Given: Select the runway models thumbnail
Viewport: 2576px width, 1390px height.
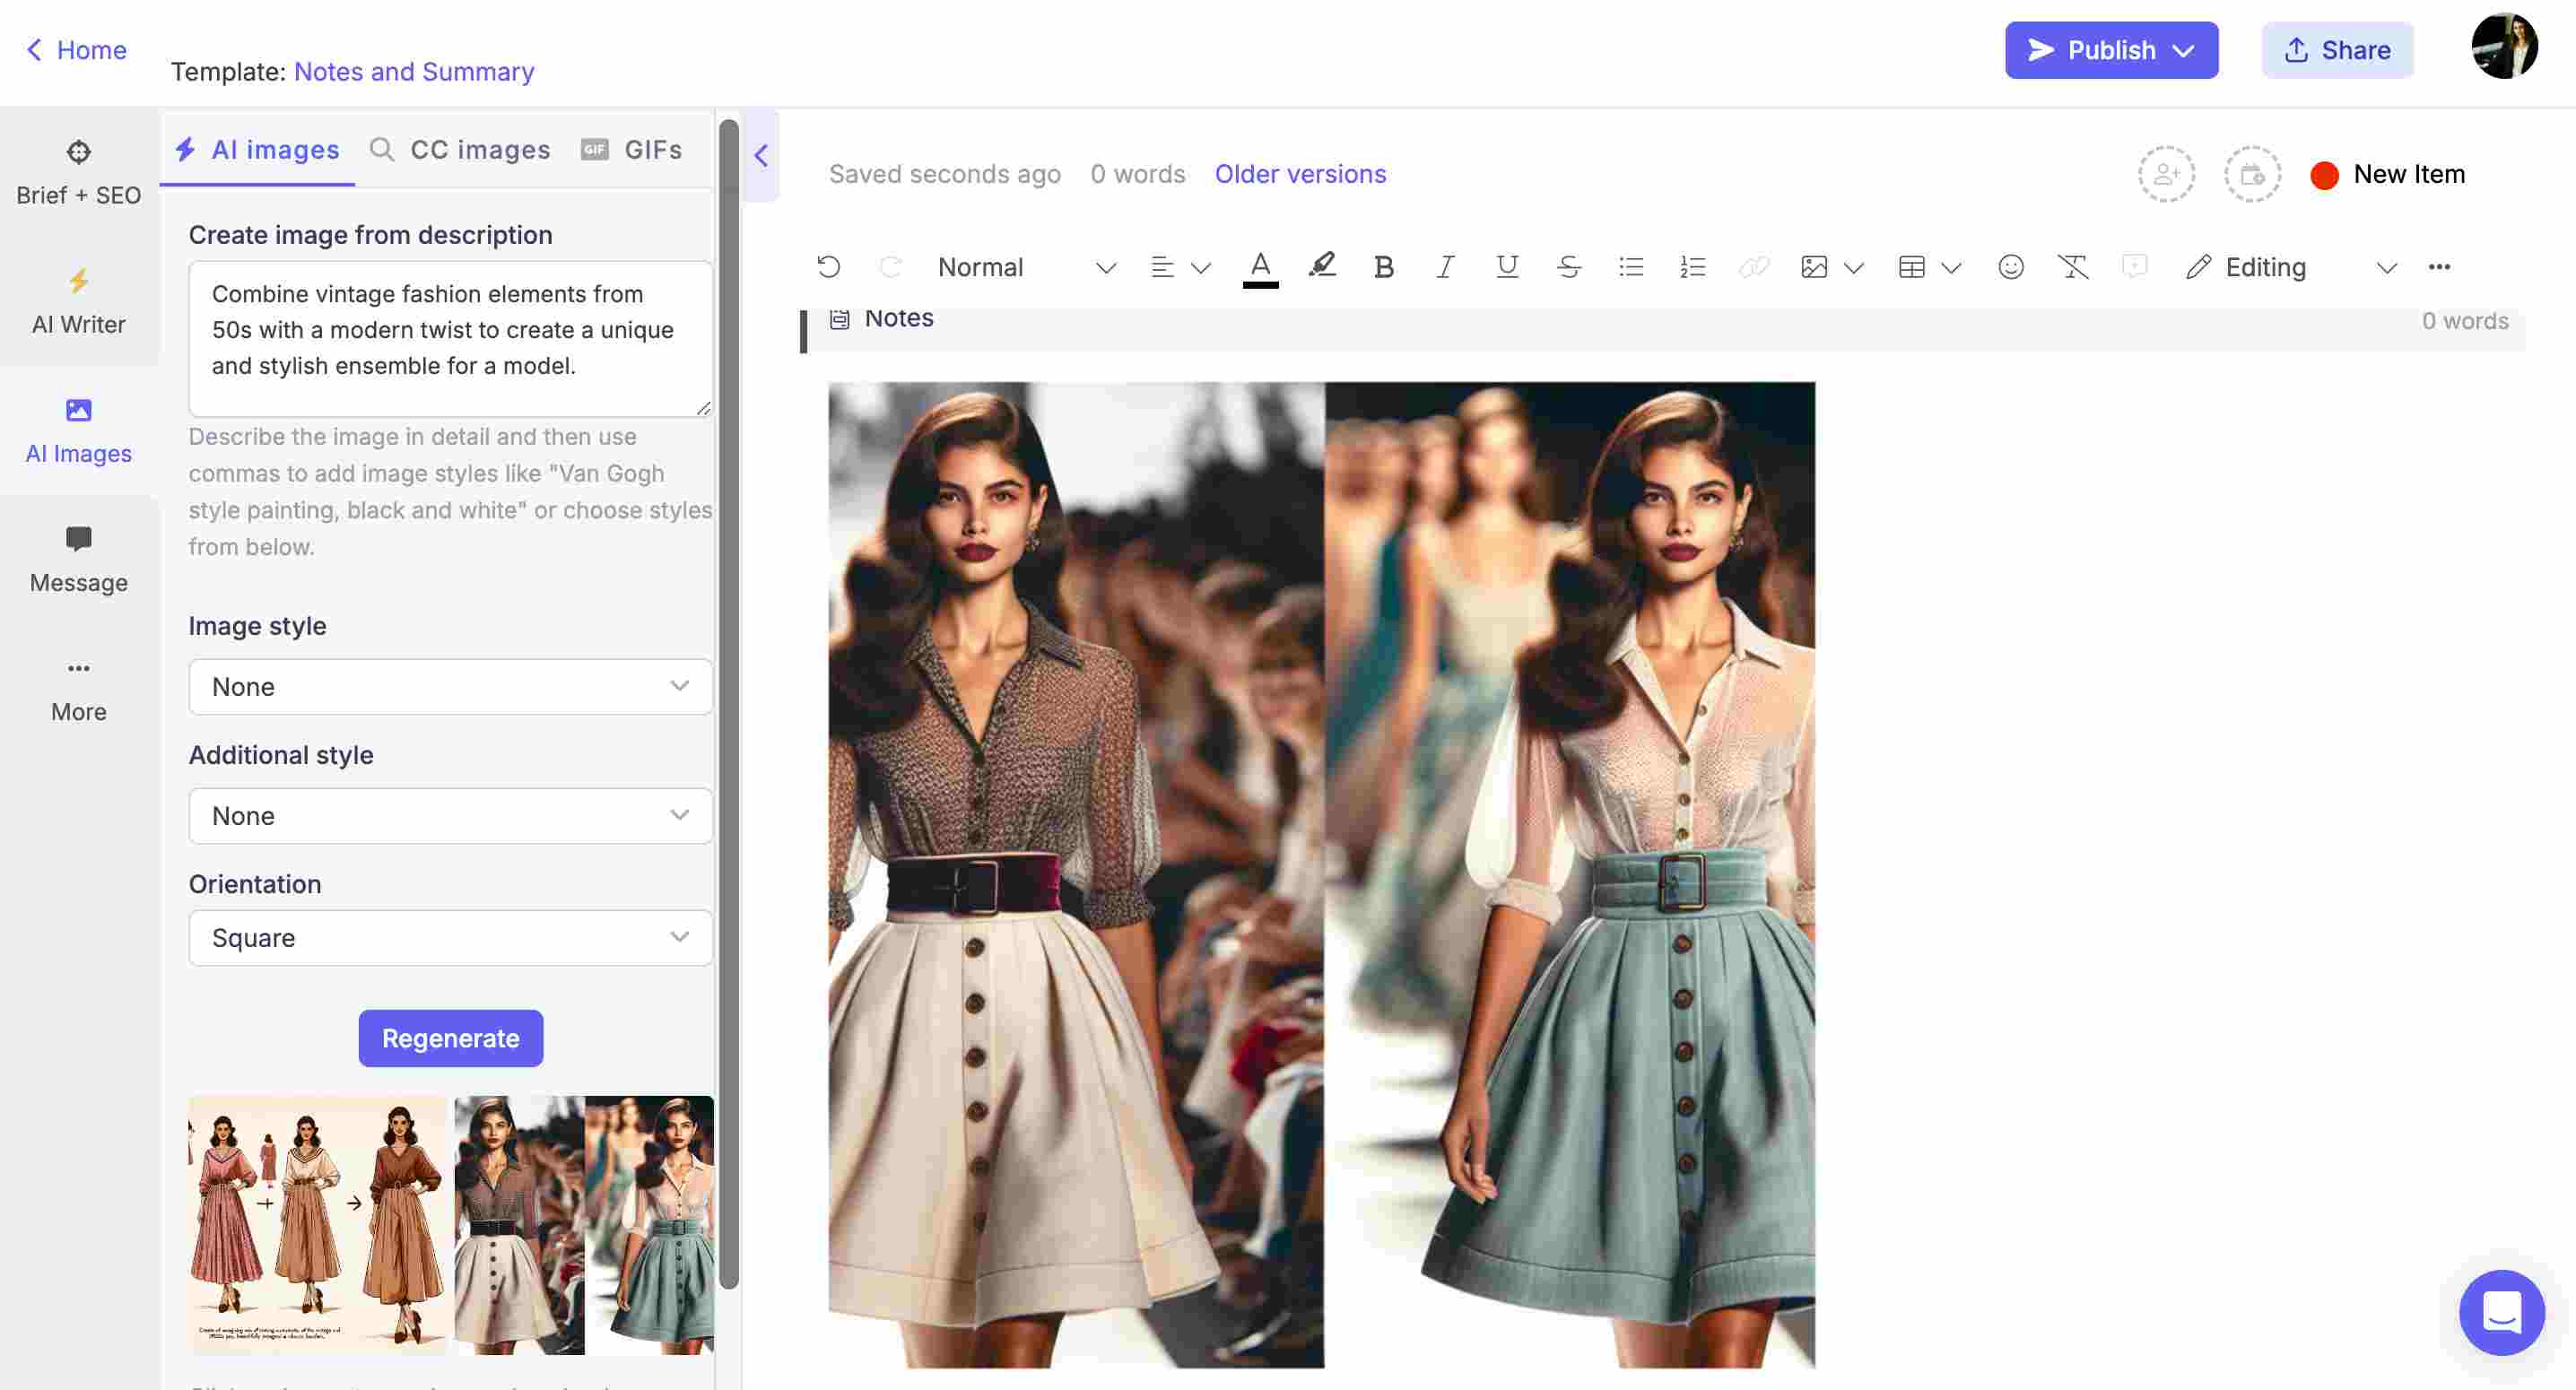Looking at the screenshot, I should coord(584,1225).
